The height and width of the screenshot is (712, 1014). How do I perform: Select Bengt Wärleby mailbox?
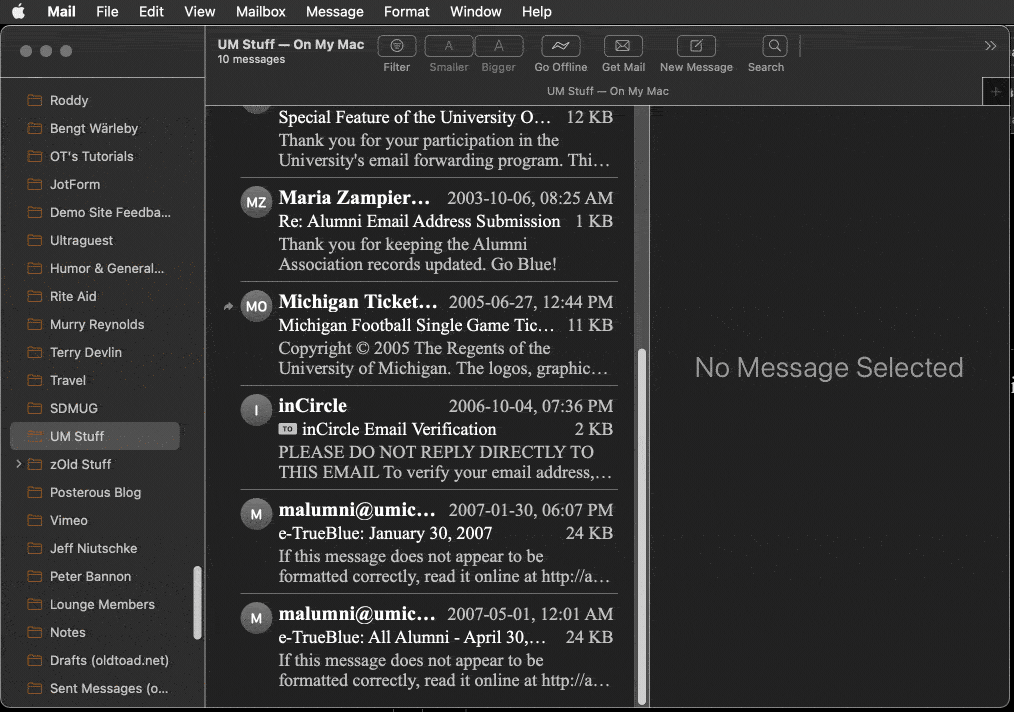point(95,128)
